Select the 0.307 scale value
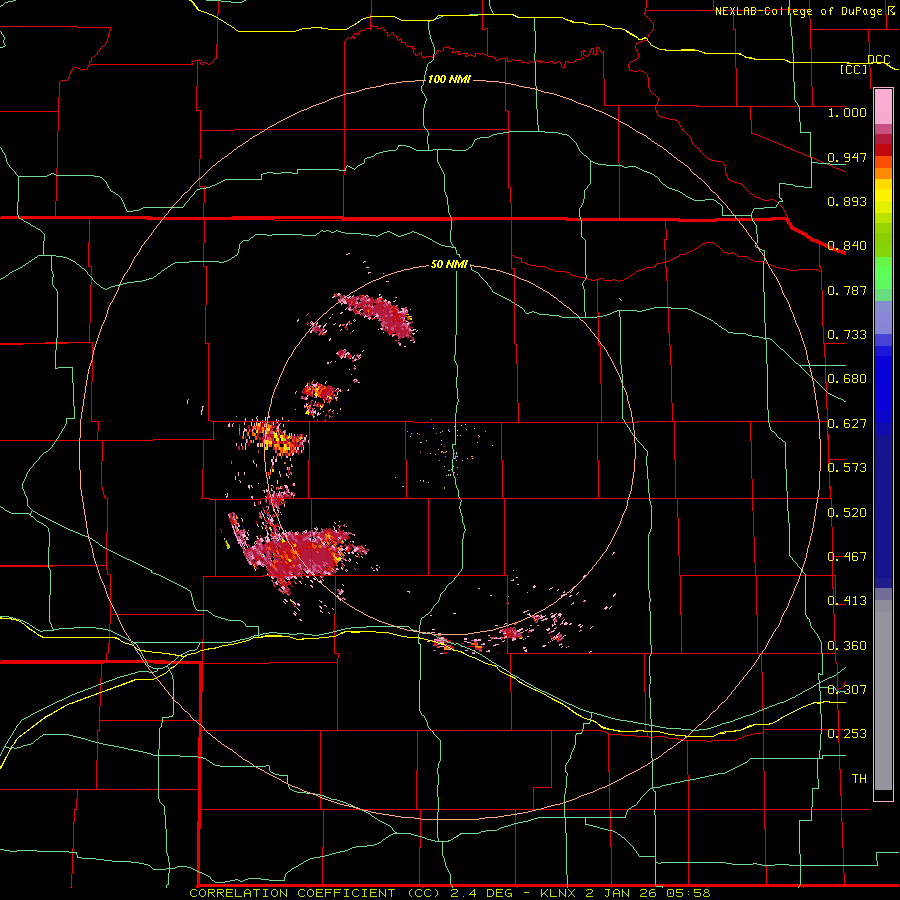 (847, 690)
